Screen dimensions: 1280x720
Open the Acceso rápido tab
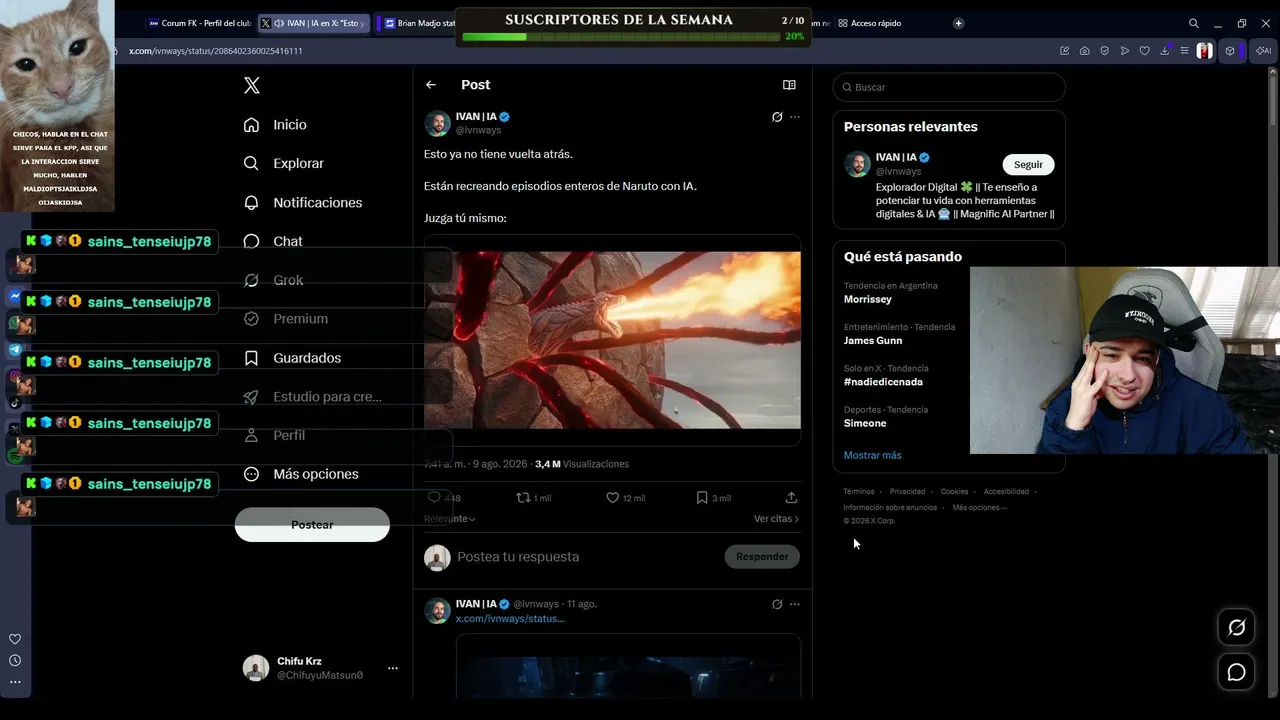(870, 23)
